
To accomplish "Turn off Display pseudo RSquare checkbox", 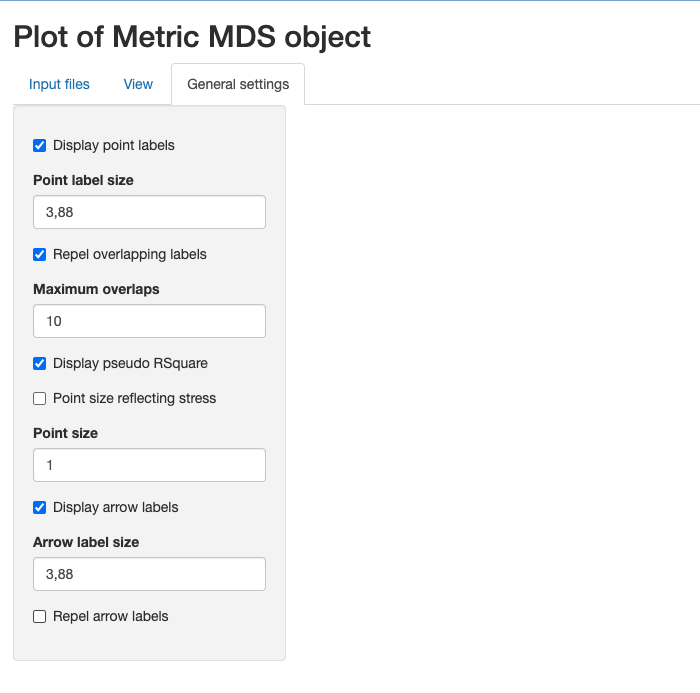I will 39,363.
